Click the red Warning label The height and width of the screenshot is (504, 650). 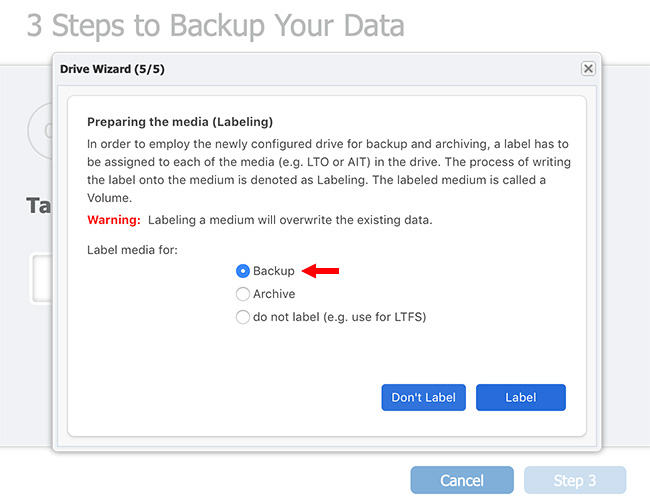pos(114,220)
